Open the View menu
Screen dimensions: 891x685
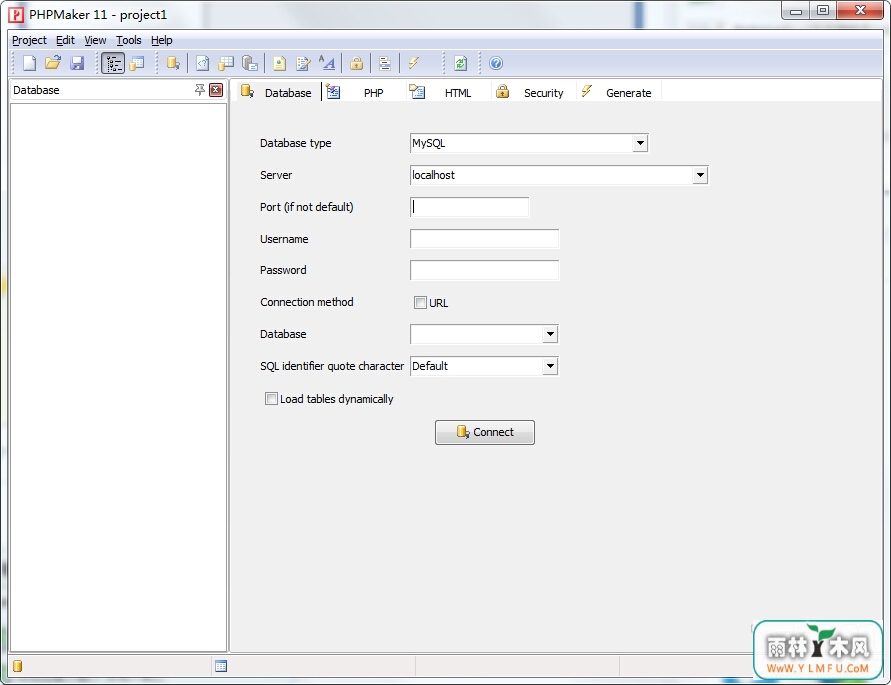95,40
